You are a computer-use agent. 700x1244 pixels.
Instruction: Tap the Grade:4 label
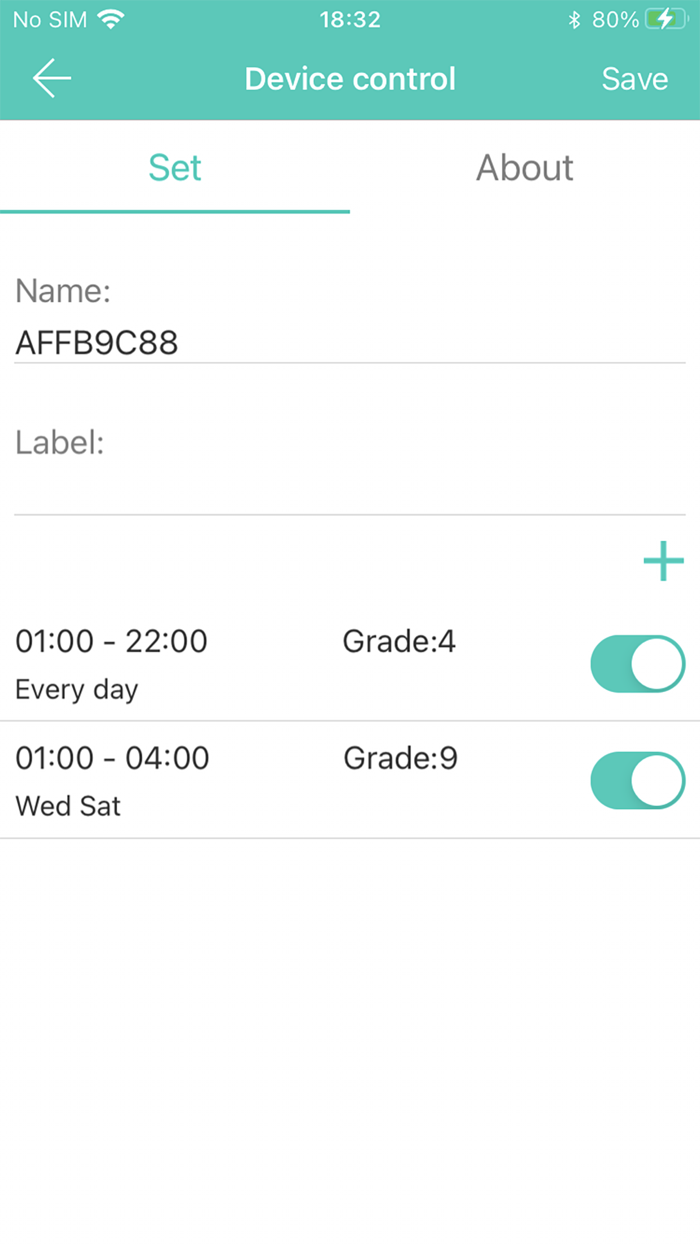pyautogui.click(x=399, y=641)
